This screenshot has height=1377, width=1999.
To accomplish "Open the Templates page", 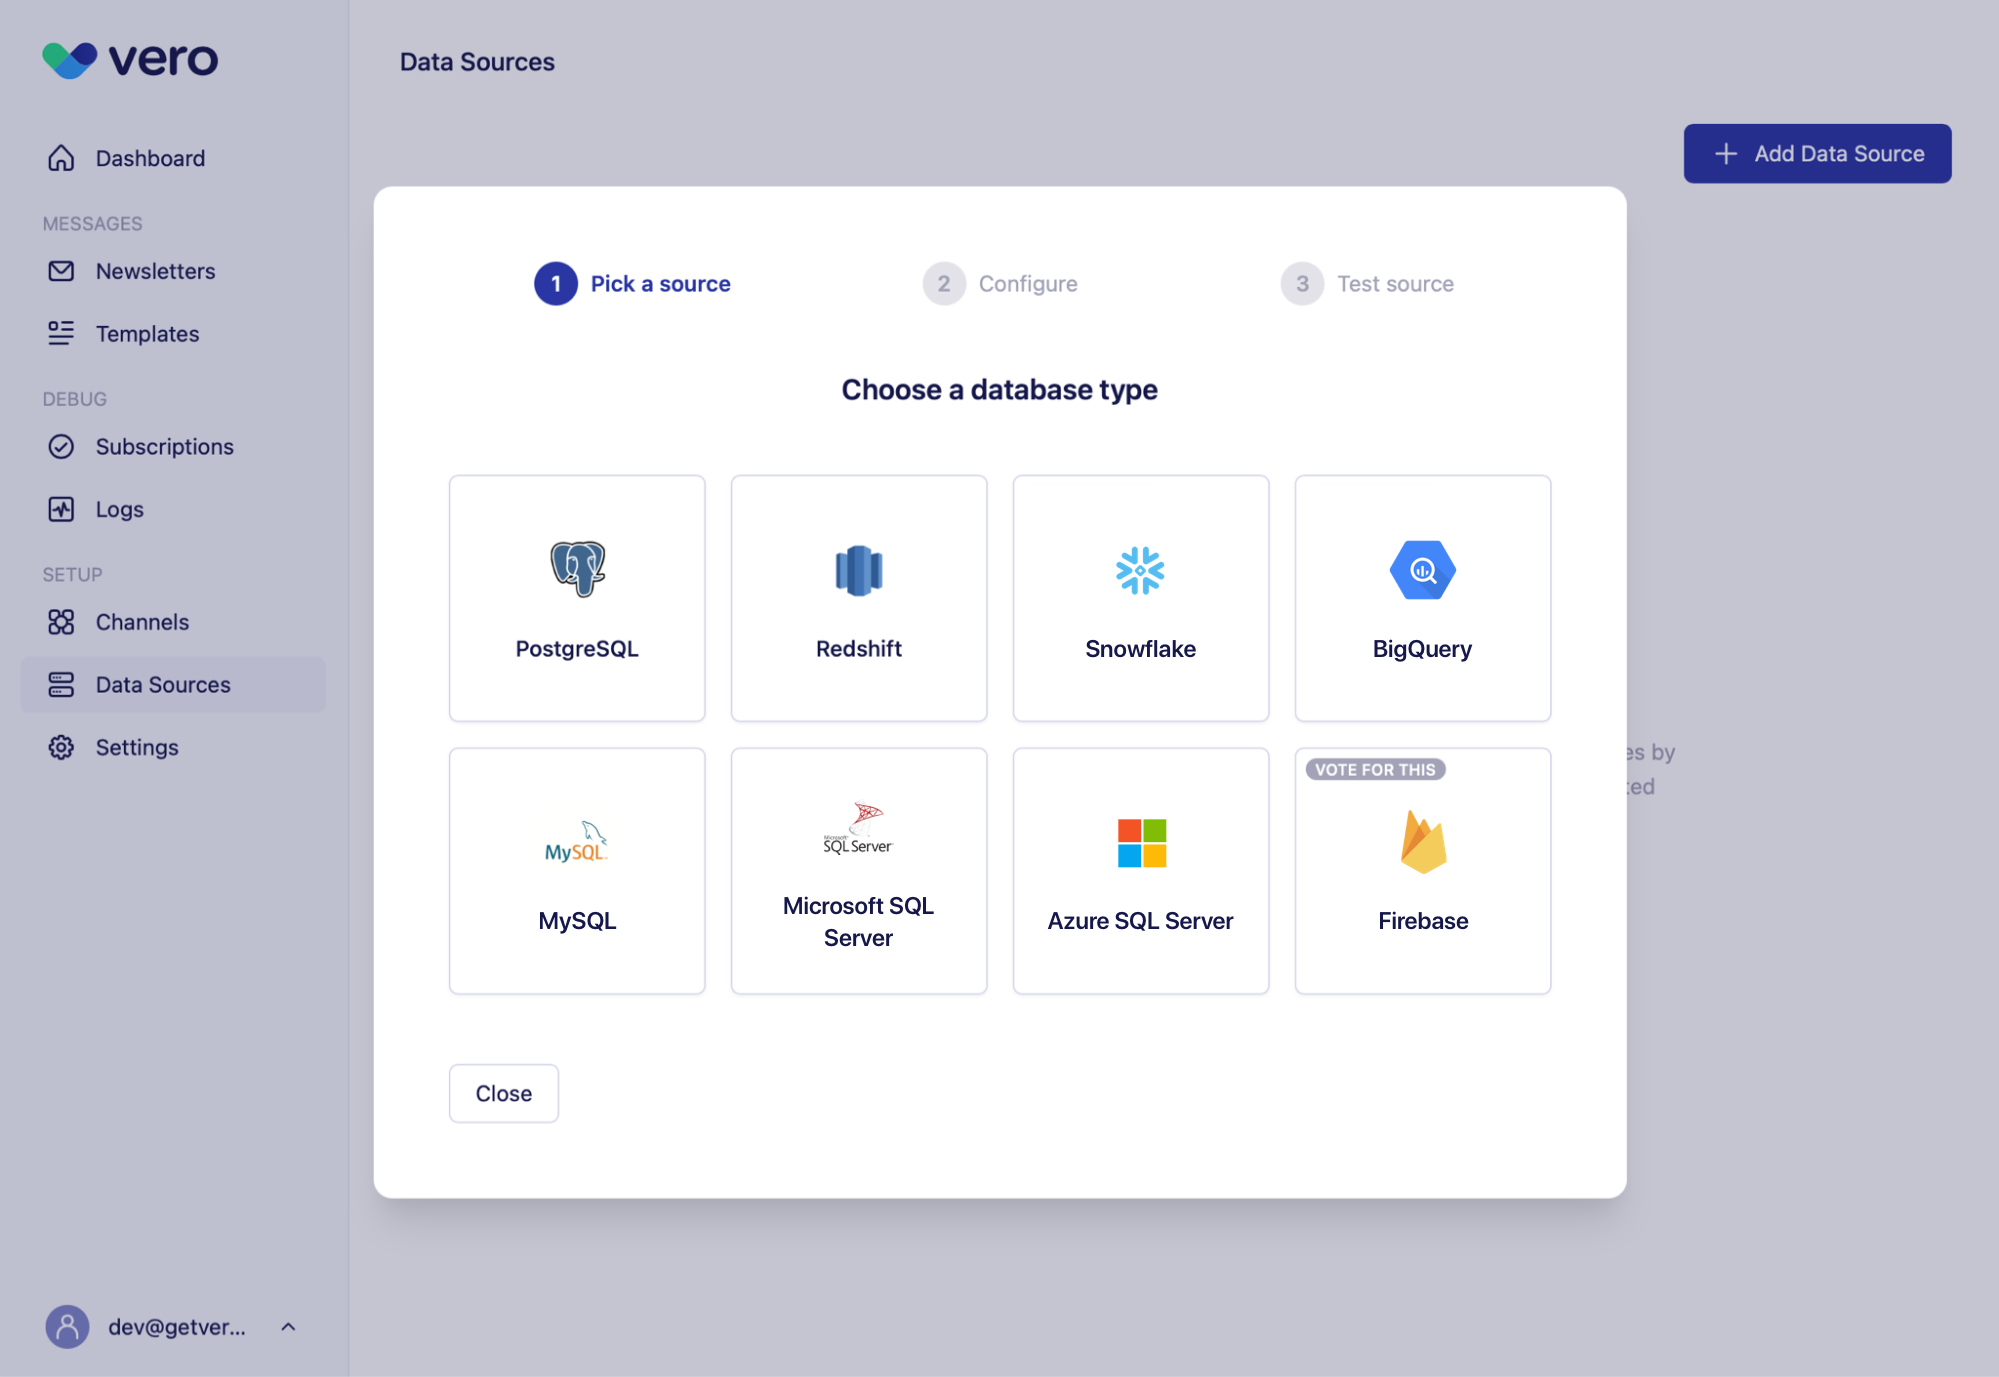I will coord(146,333).
